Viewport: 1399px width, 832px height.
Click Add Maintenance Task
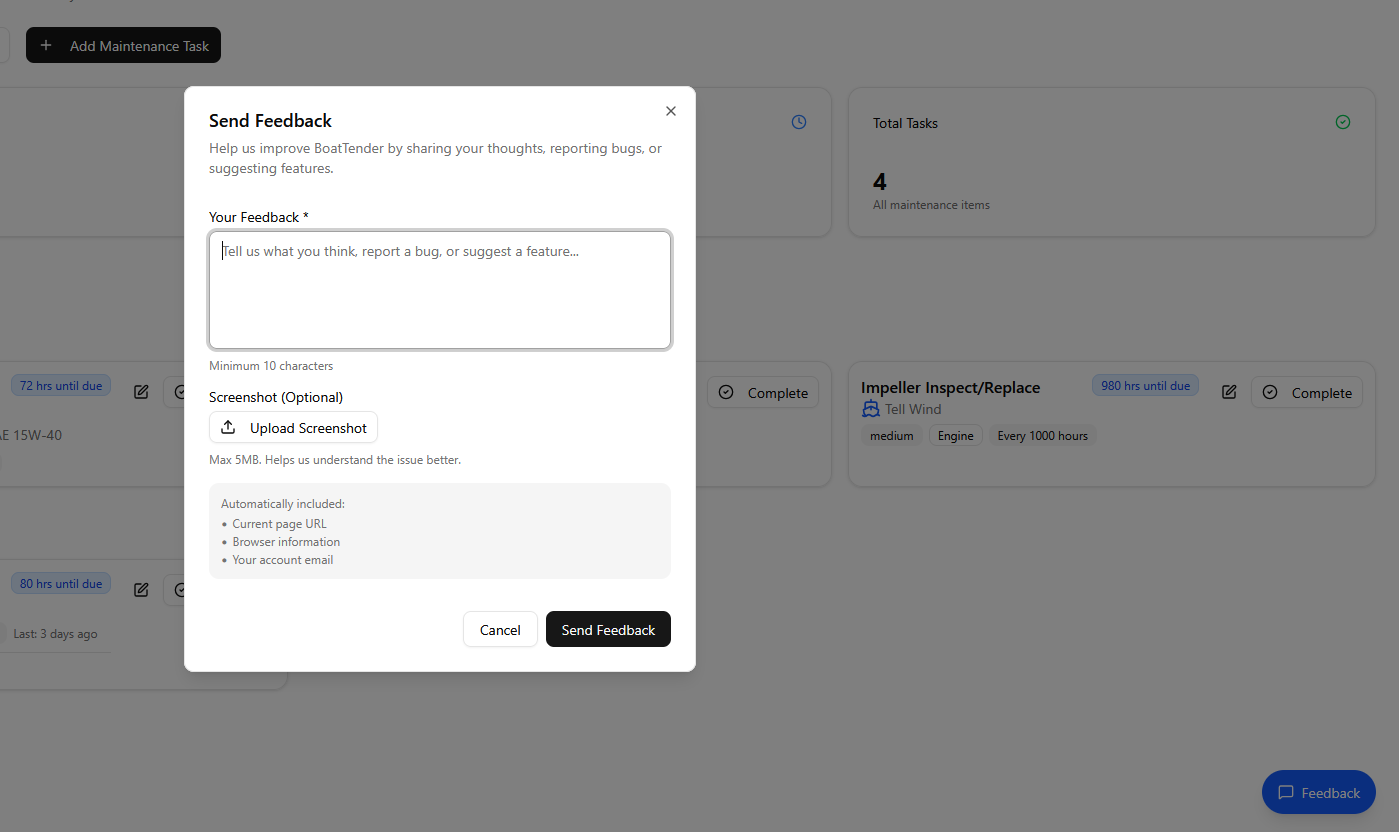click(124, 46)
